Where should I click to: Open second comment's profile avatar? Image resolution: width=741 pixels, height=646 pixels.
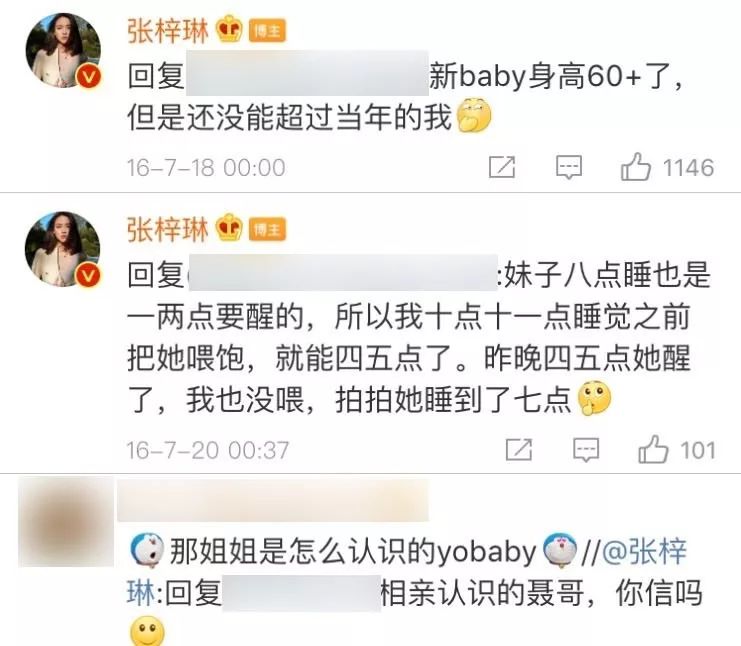[x=63, y=249]
